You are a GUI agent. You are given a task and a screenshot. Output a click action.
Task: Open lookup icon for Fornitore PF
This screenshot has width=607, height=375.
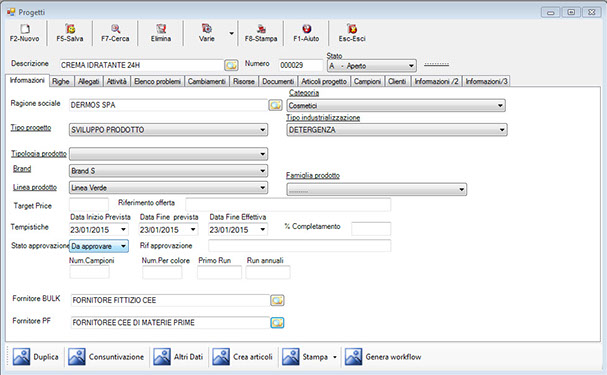pyautogui.click(x=277, y=322)
